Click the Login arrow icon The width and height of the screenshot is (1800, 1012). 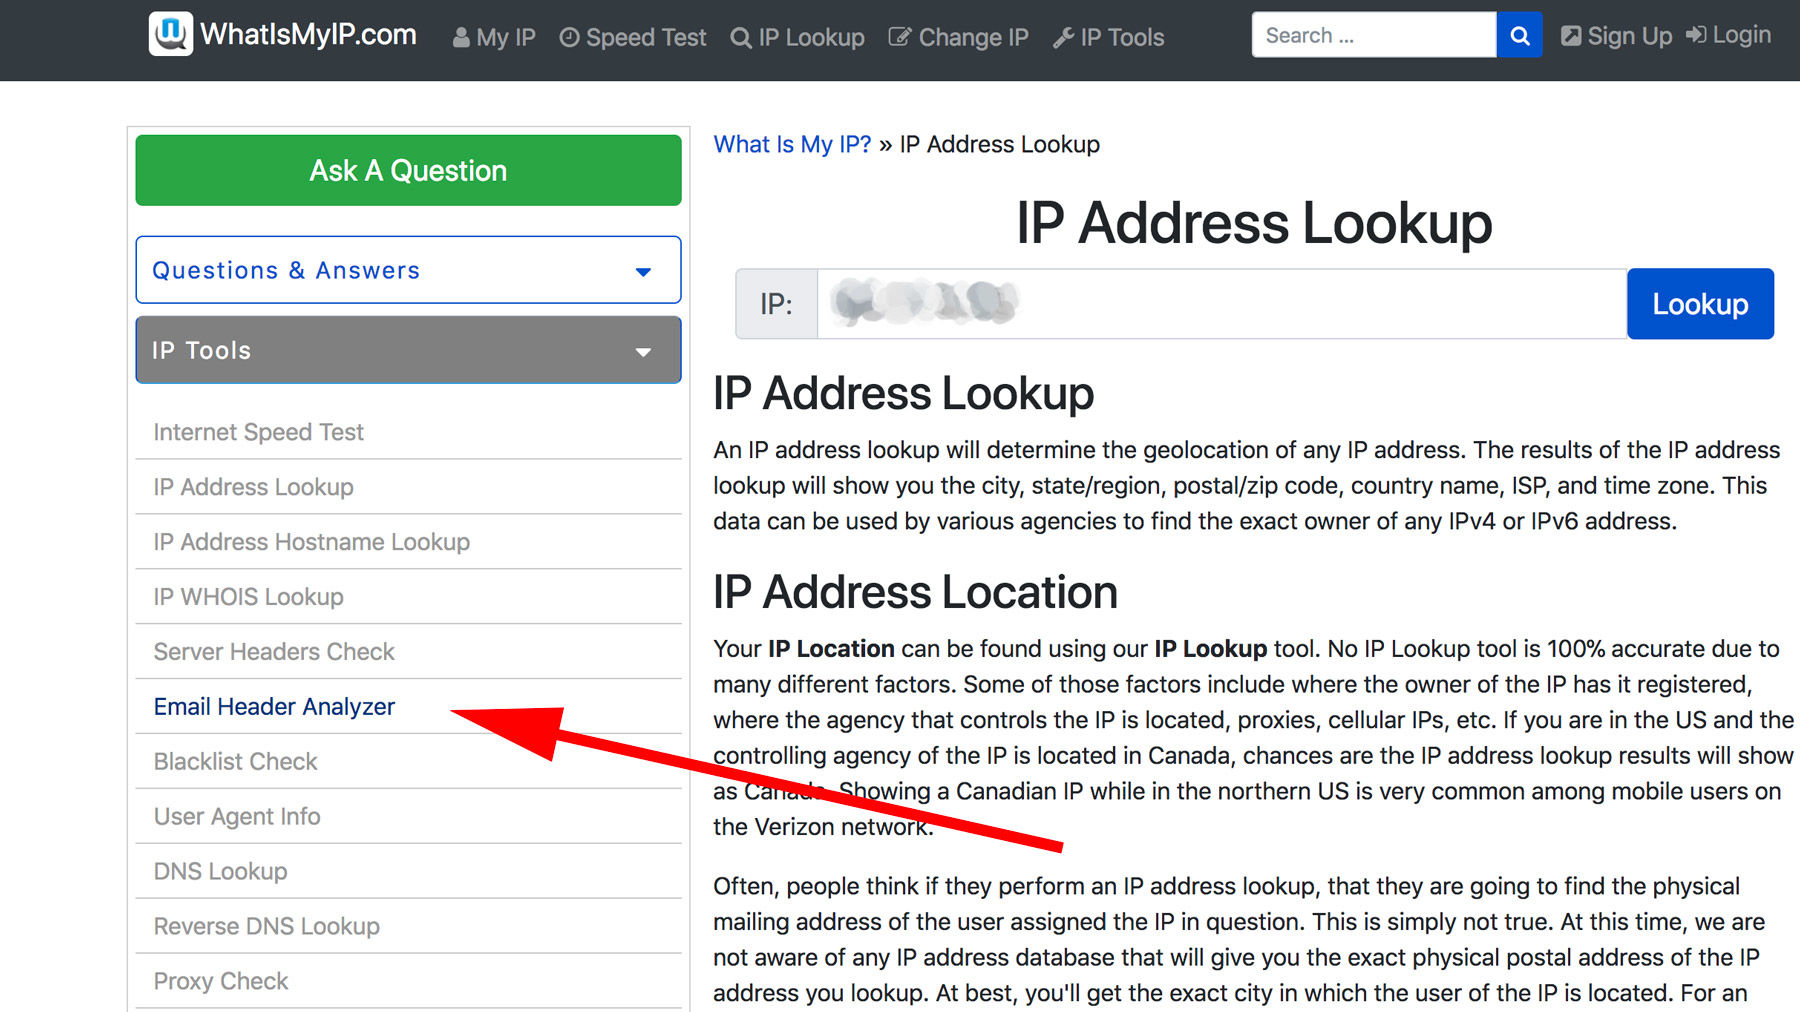(1696, 35)
